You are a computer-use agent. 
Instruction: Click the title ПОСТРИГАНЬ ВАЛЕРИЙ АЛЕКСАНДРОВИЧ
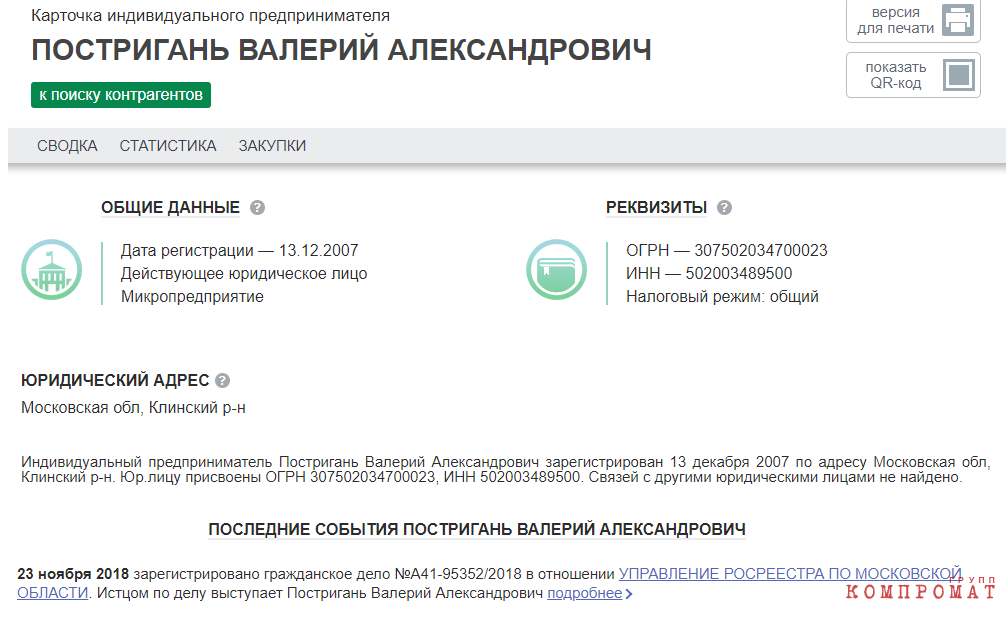coord(341,50)
